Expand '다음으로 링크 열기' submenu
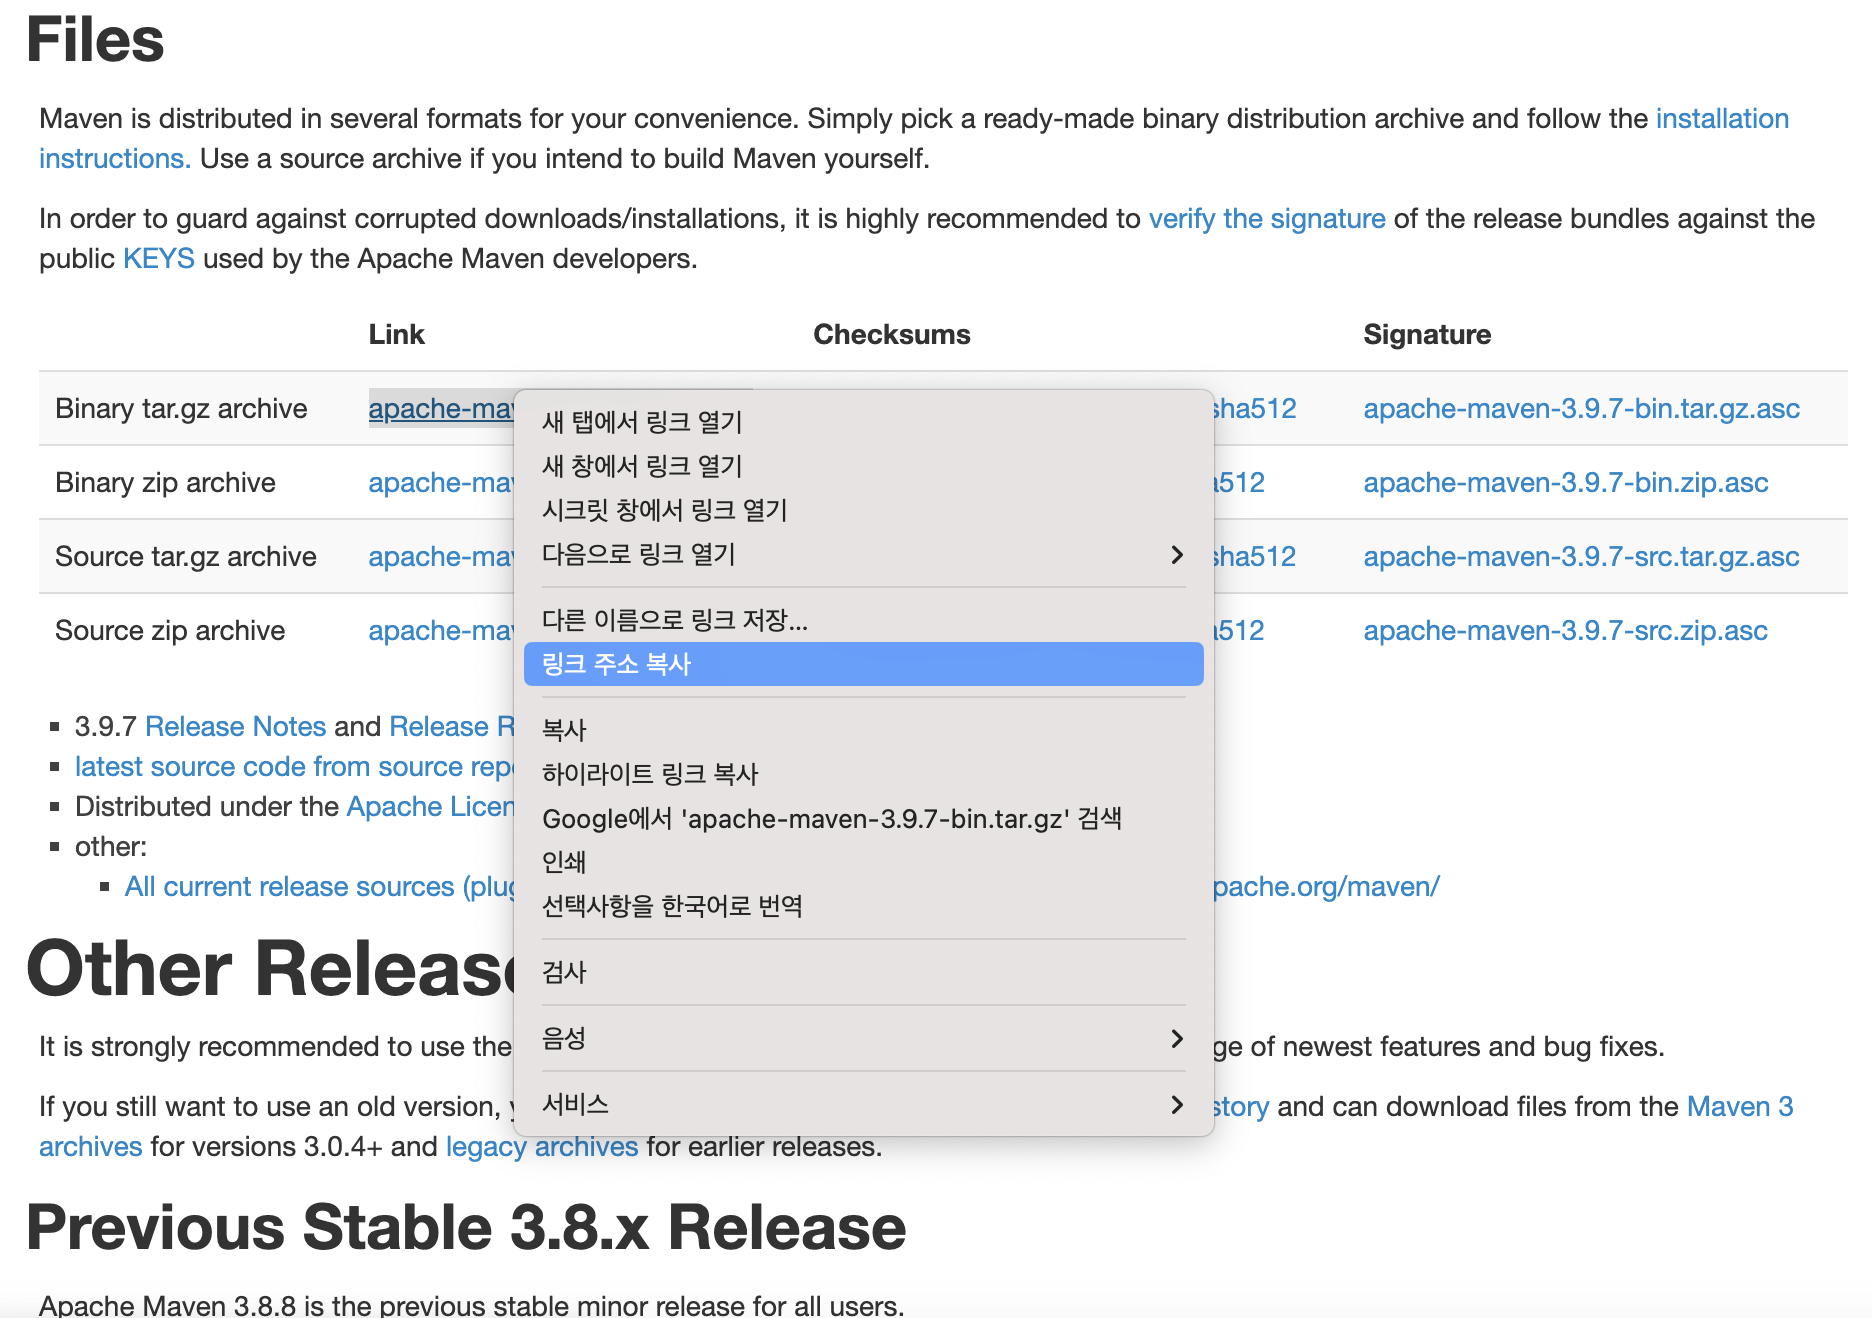The height and width of the screenshot is (1318, 1872). click(x=863, y=554)
